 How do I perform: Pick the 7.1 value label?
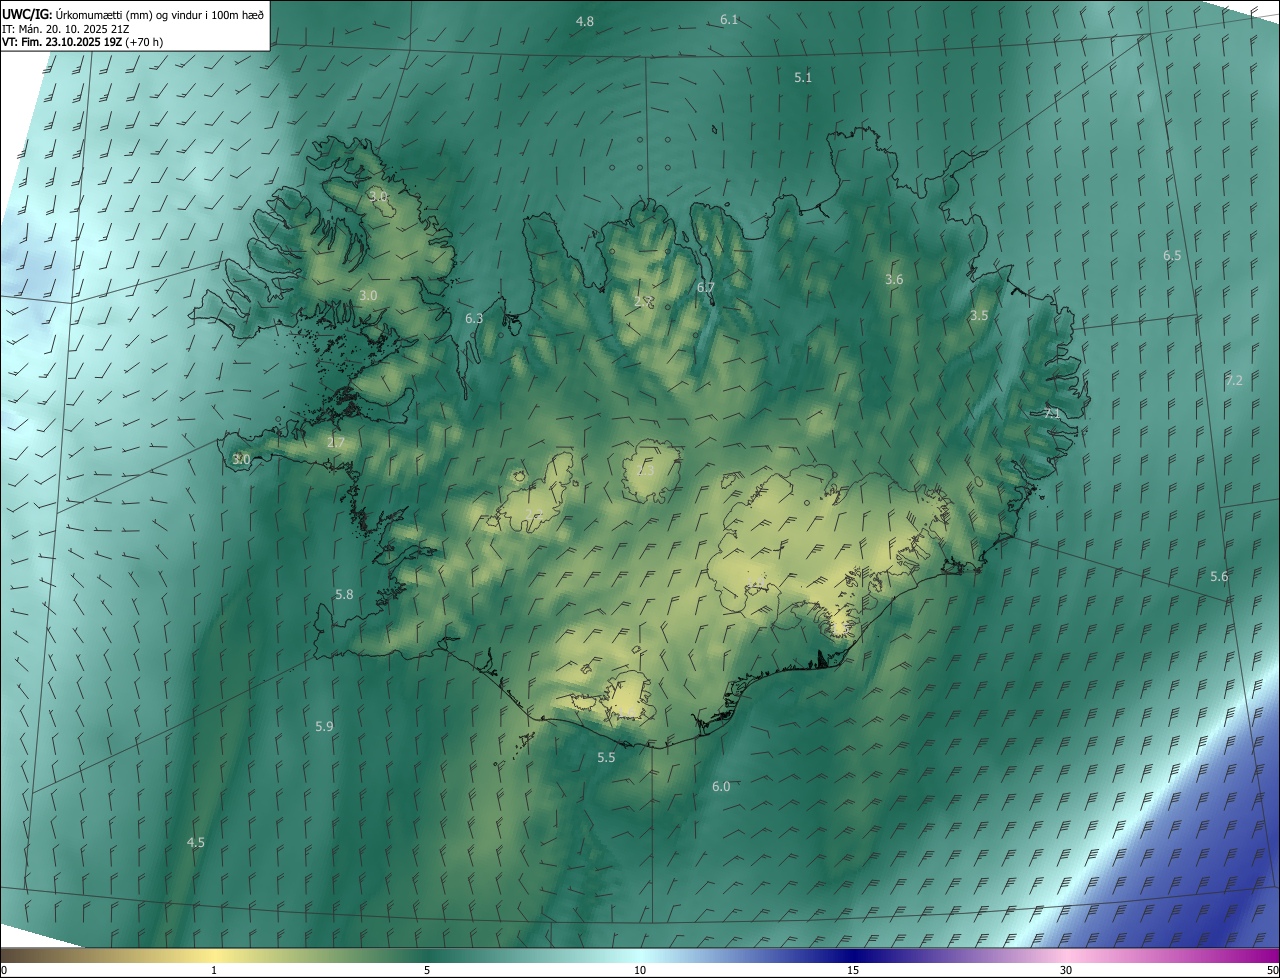pyautogui.click(x=1052, y=413)
